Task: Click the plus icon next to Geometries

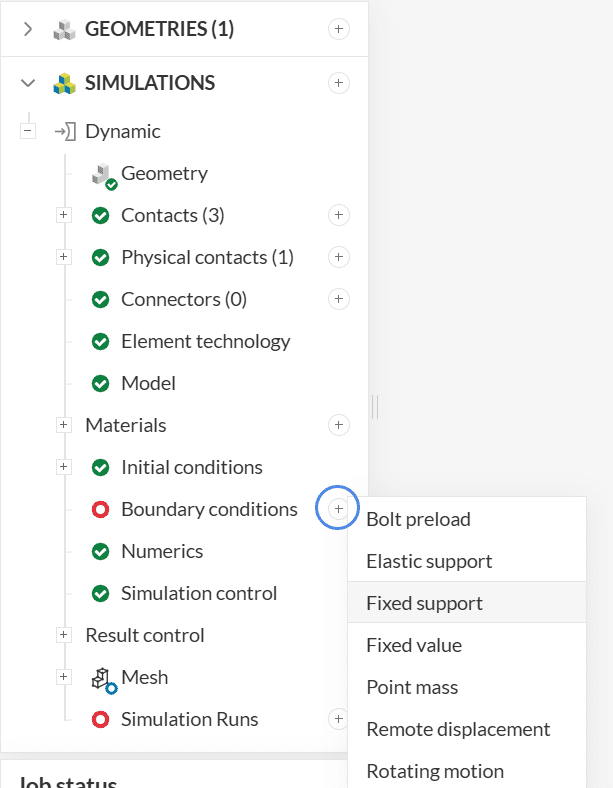Action: point(339,29)
